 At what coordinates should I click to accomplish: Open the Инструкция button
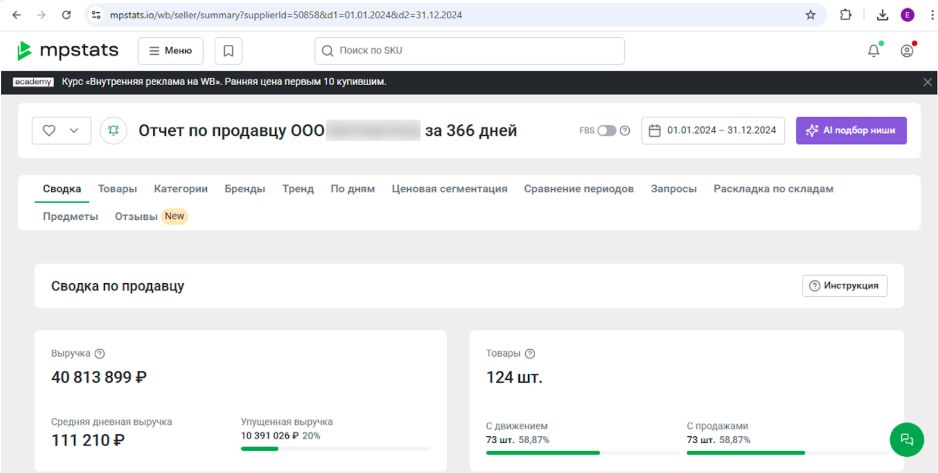point(844,286)
